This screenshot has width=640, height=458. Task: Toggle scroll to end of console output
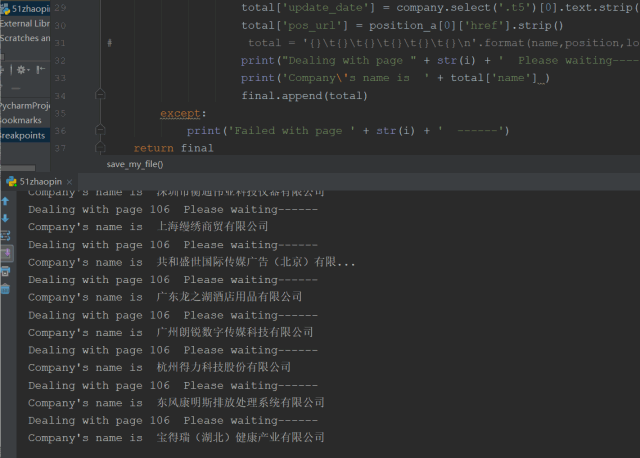[7, 253]
